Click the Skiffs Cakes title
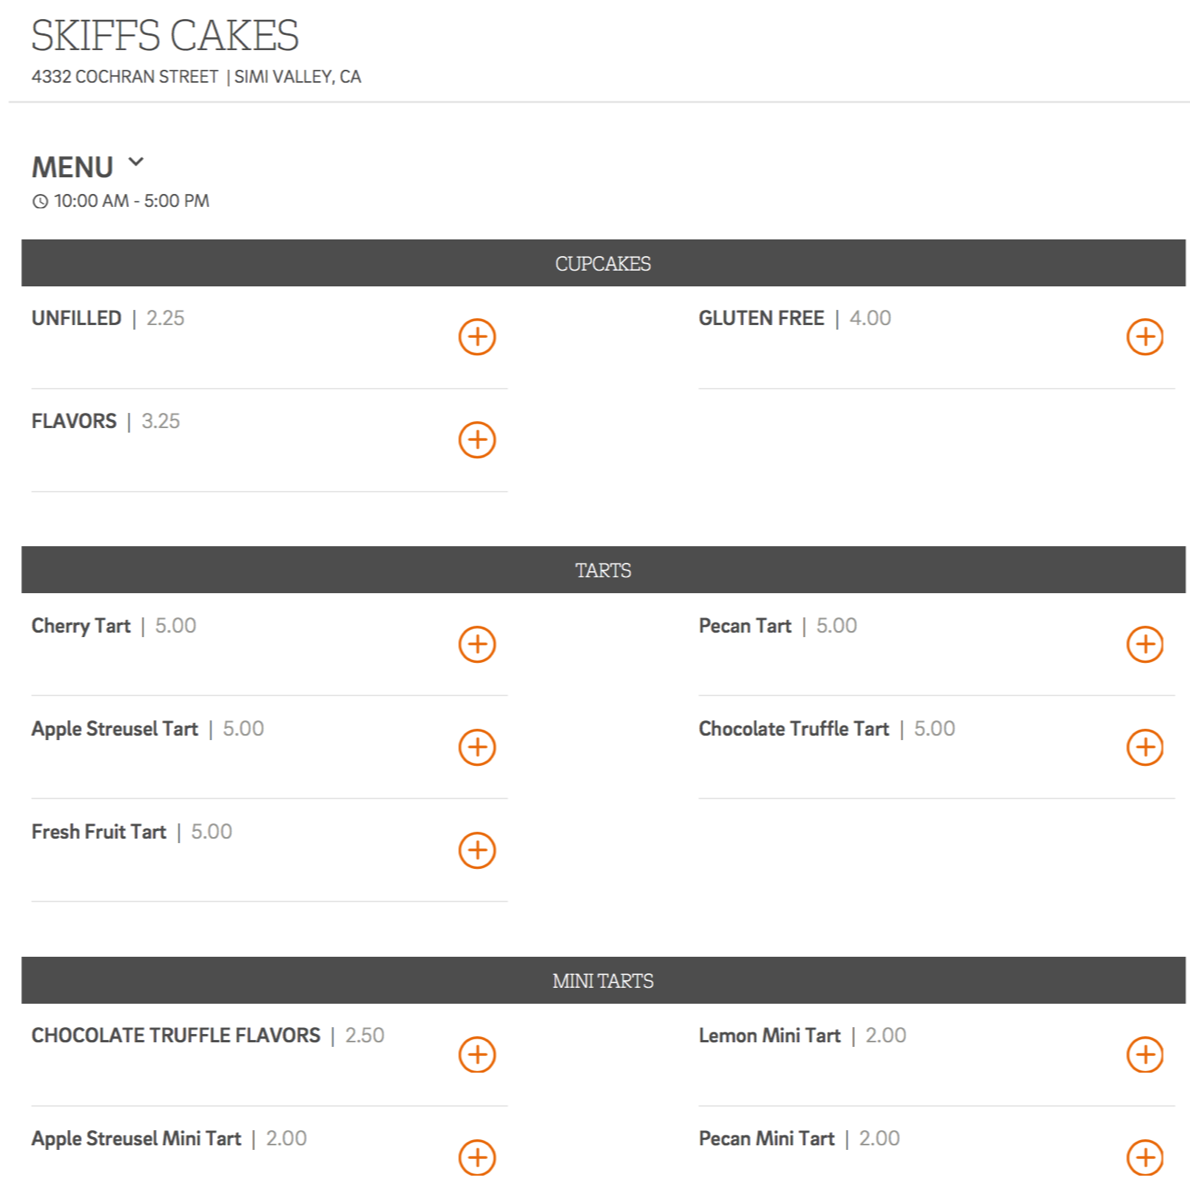 coord(165,36)
